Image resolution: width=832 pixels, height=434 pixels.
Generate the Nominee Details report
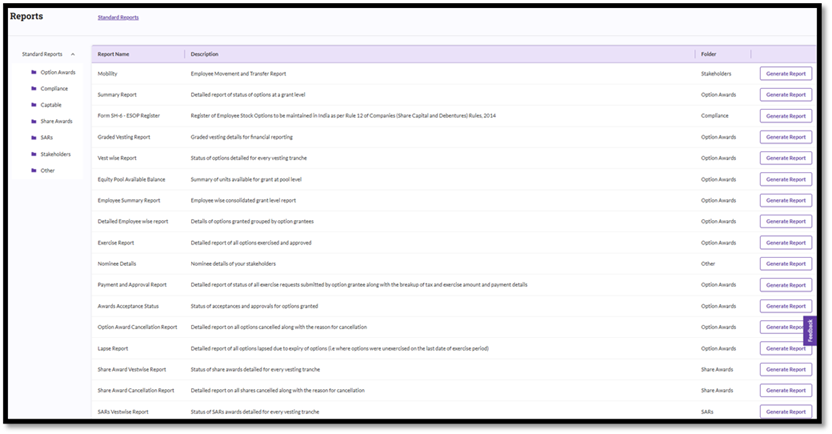(x=786, y=264)
